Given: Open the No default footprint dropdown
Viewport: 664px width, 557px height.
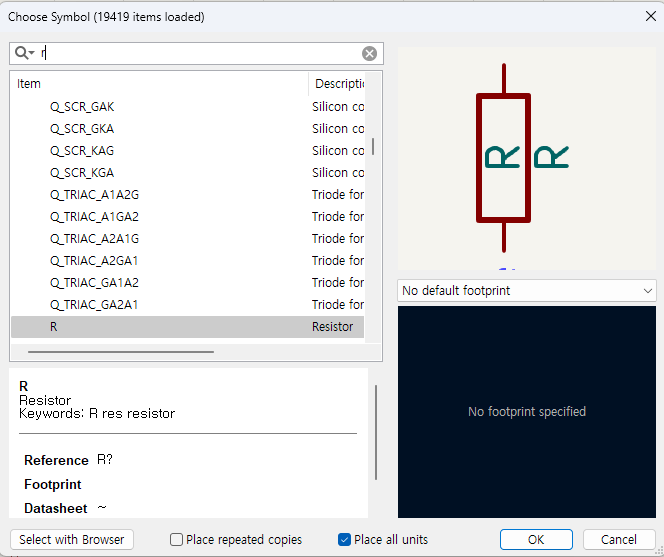Looking at the screenshot, I should [527, 291].
